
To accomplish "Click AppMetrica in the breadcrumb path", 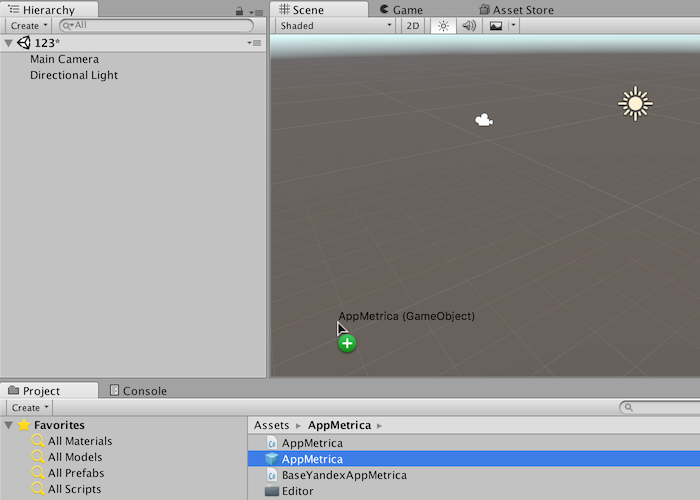I will tap(339, 425).
